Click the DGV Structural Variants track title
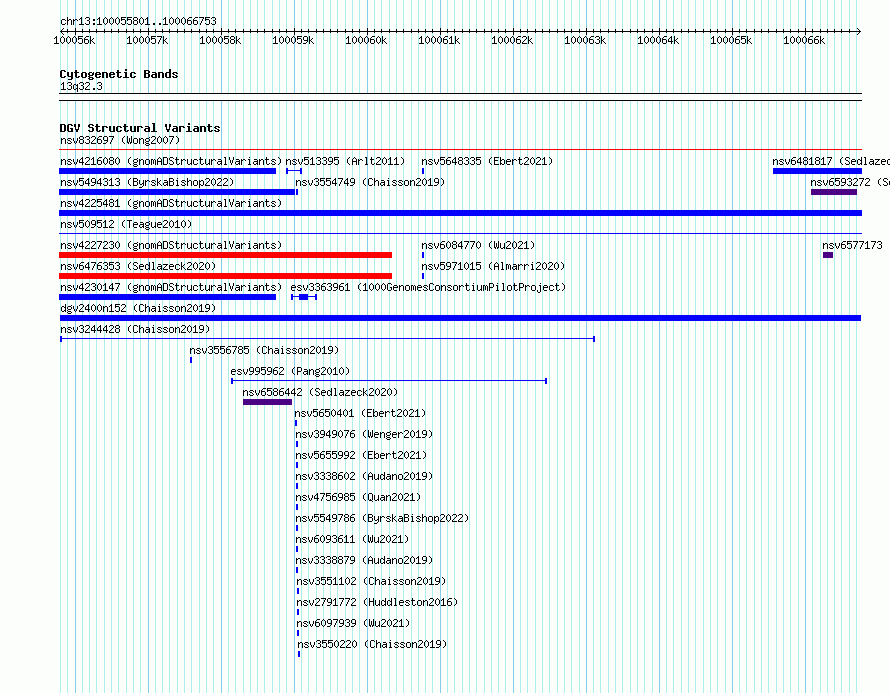 pos(140,128)
